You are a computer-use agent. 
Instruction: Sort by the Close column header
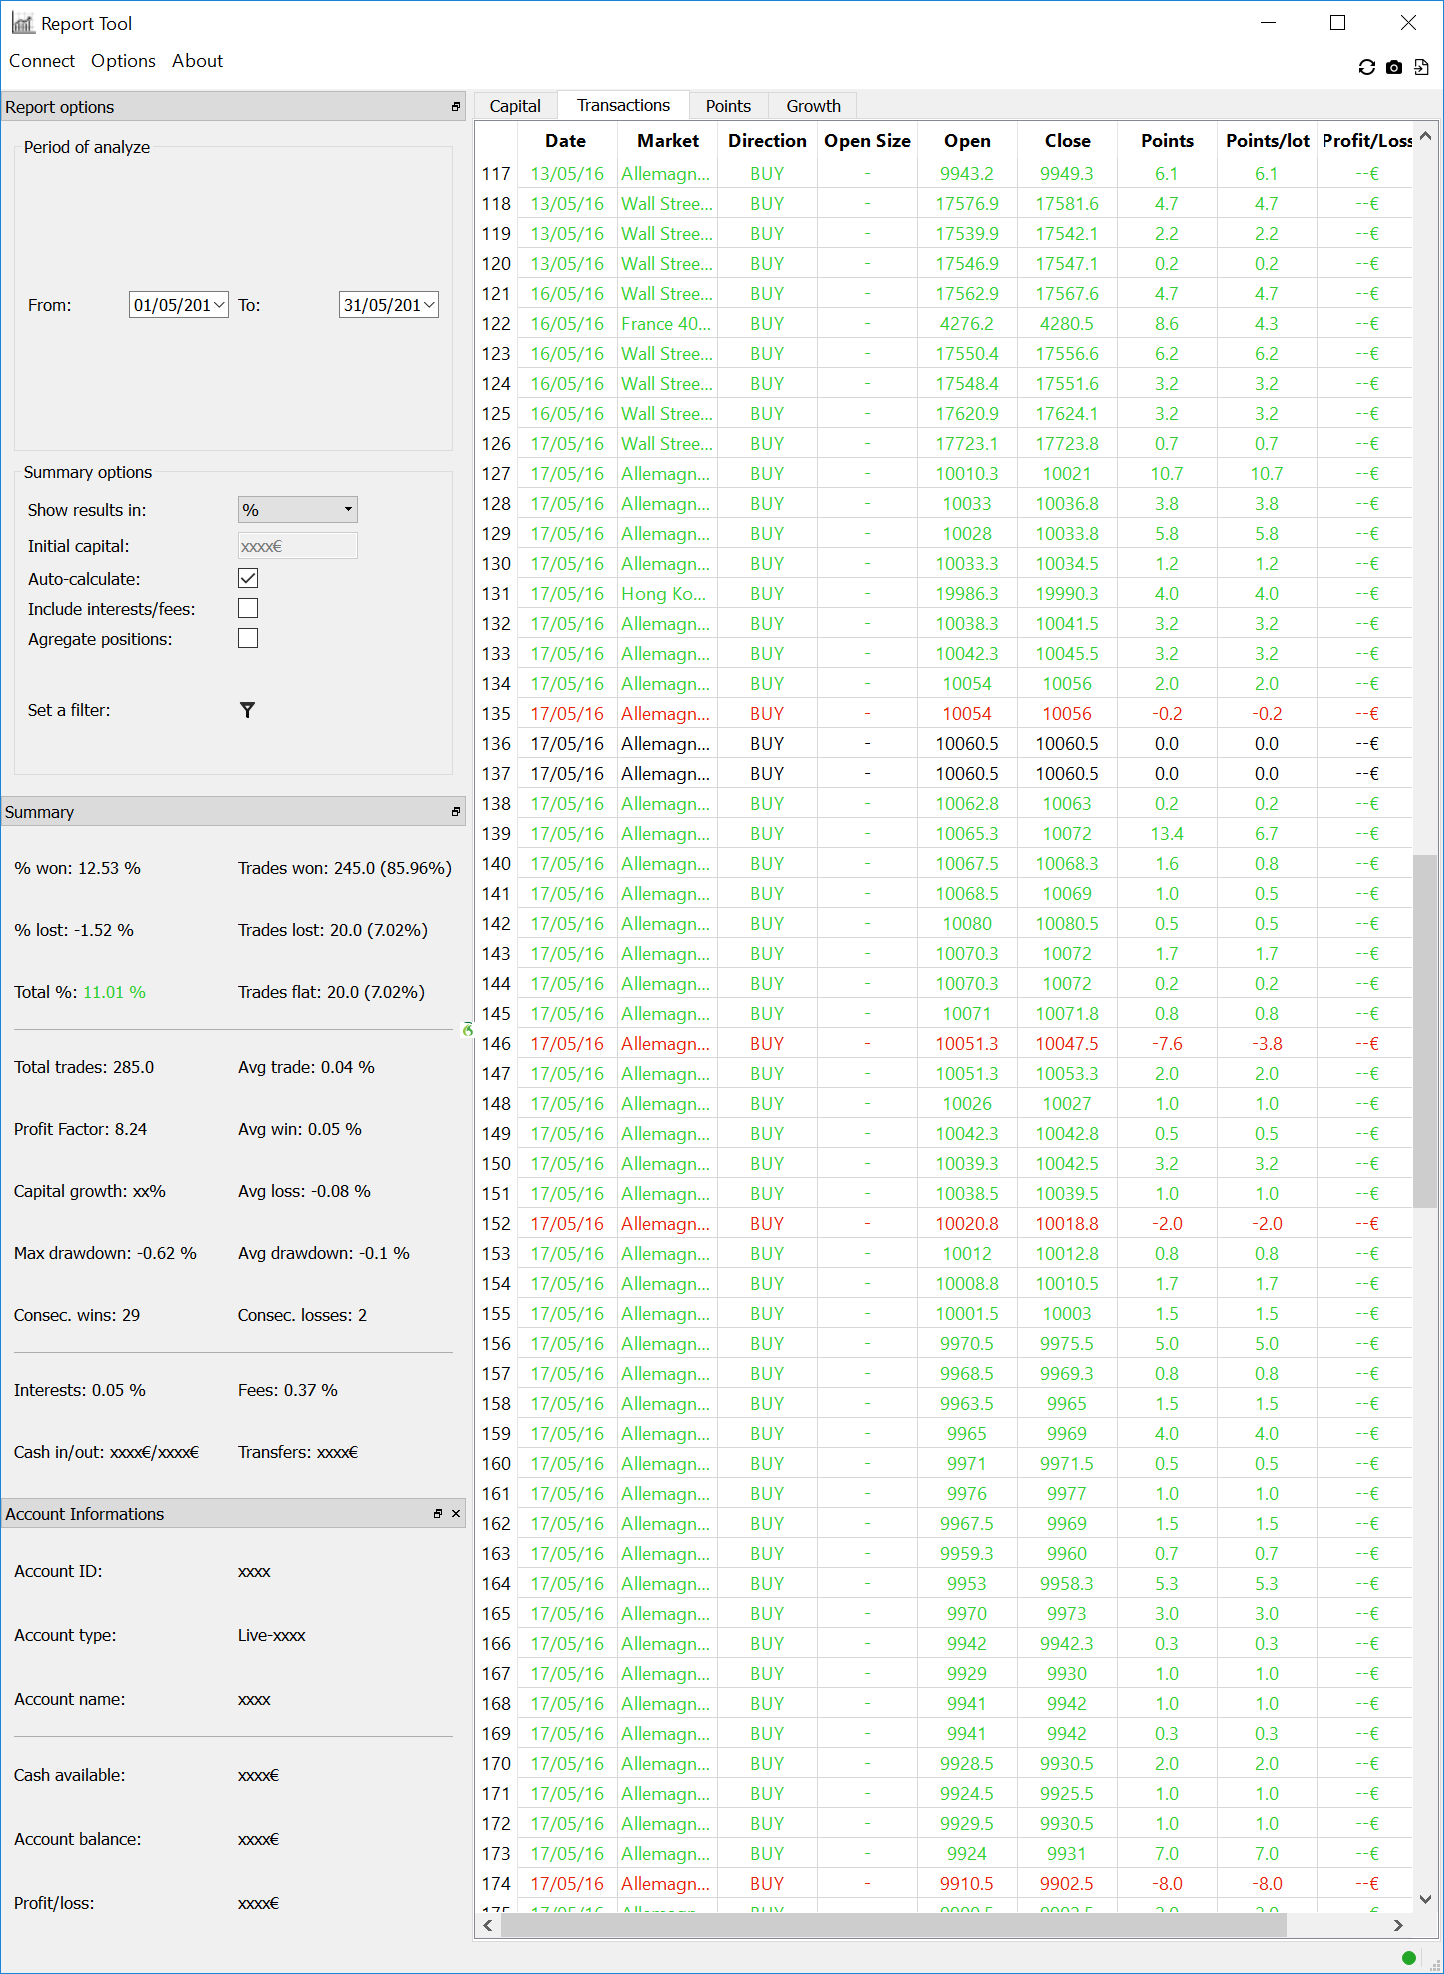click(x=1067, y=141)
